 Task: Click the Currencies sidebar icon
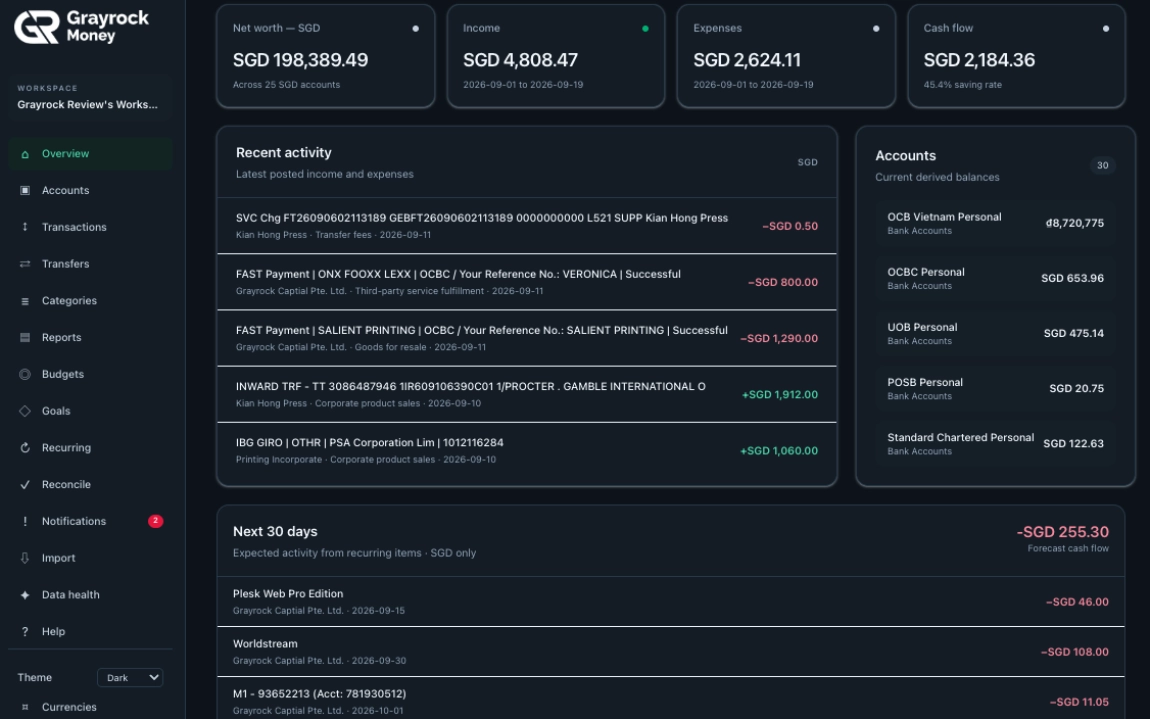[25, 707]
